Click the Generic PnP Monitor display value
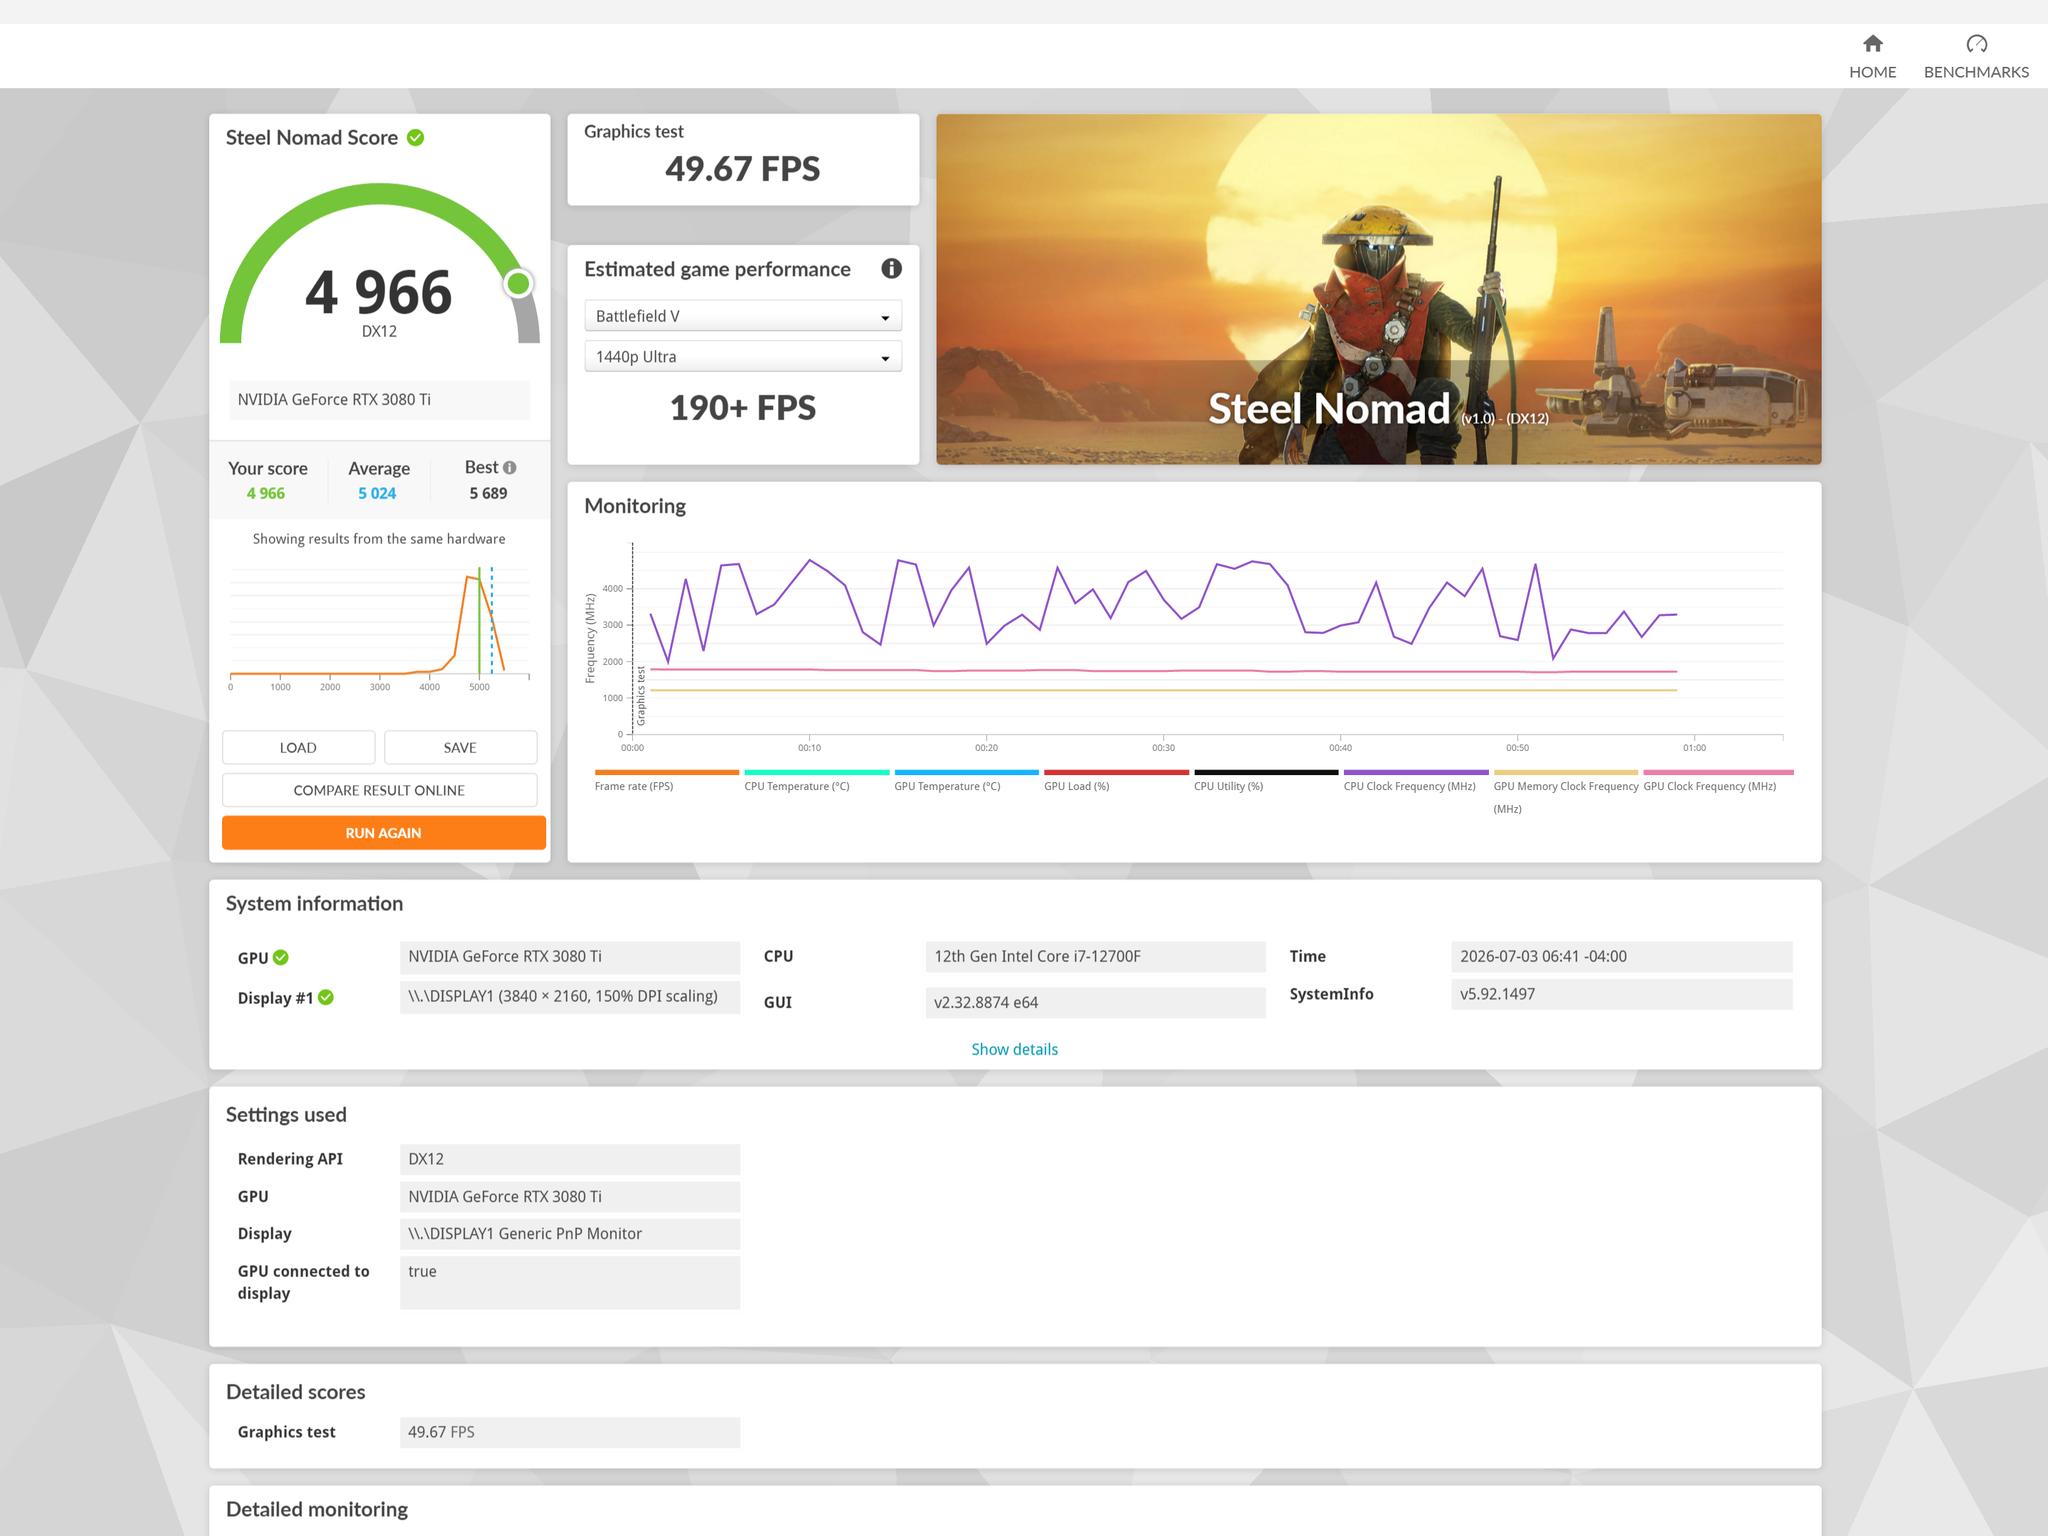 [x=570, y=1234]
